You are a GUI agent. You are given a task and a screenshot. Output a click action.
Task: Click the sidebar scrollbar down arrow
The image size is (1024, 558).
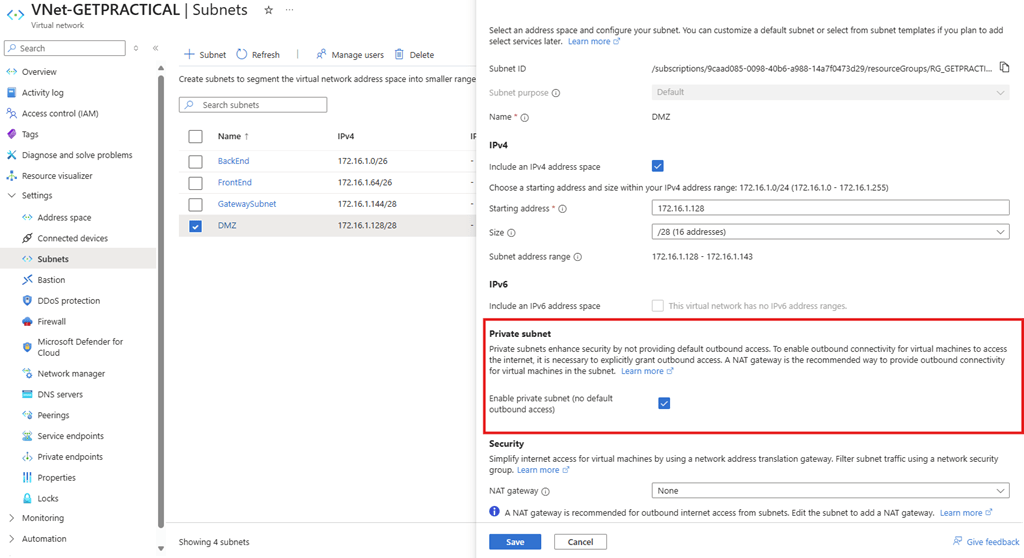[x=161, y=548]
